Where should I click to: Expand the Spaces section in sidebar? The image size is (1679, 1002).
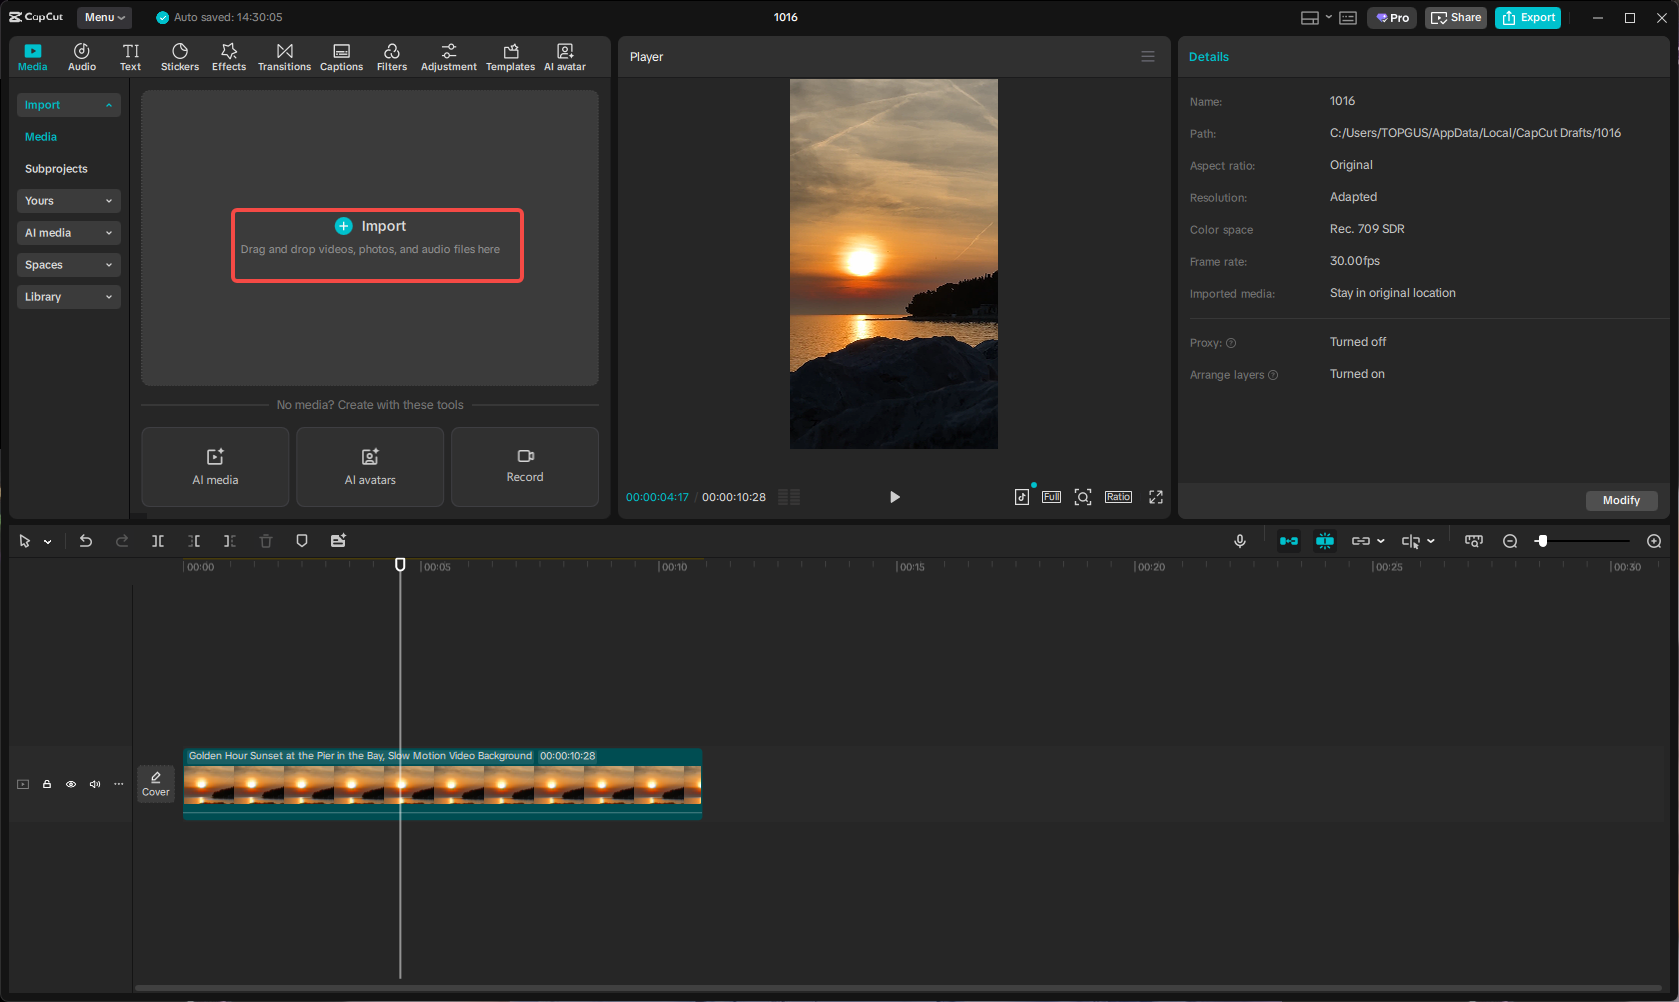68,265
